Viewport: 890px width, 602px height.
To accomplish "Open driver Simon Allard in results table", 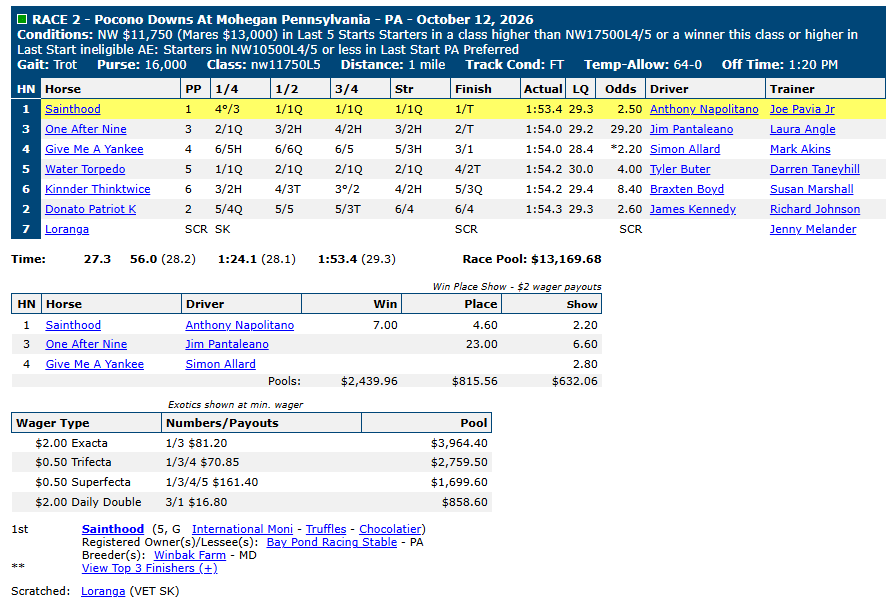I will [685, 149].
